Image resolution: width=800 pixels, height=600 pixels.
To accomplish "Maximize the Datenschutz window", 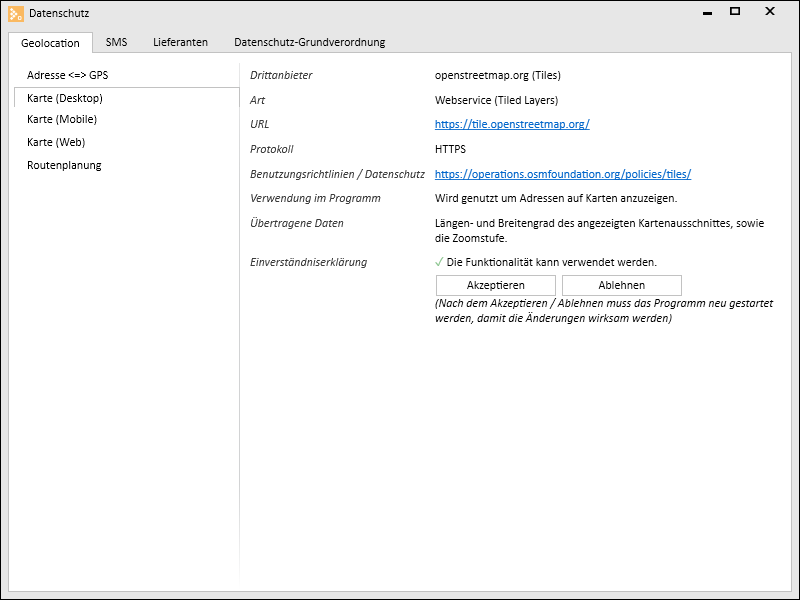I will tap(735, 11).
